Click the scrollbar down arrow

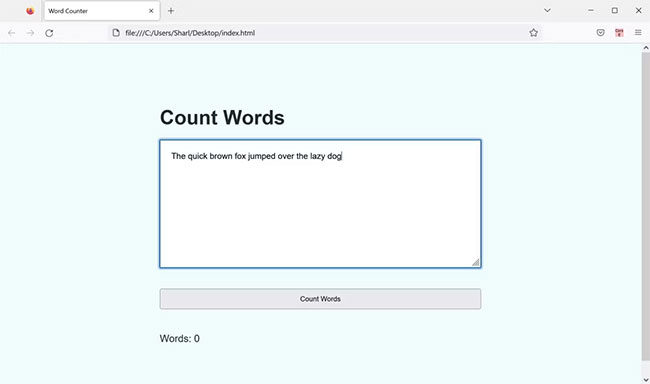point(645,379)
